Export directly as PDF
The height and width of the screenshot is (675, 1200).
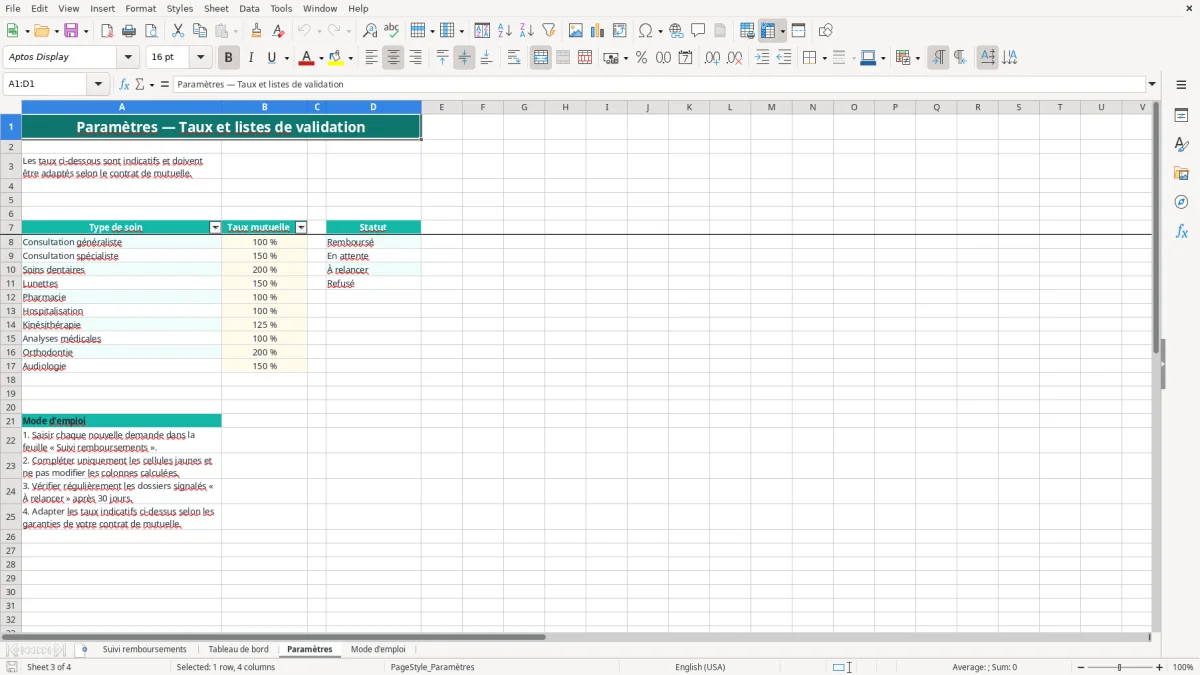tap(107, 31)
